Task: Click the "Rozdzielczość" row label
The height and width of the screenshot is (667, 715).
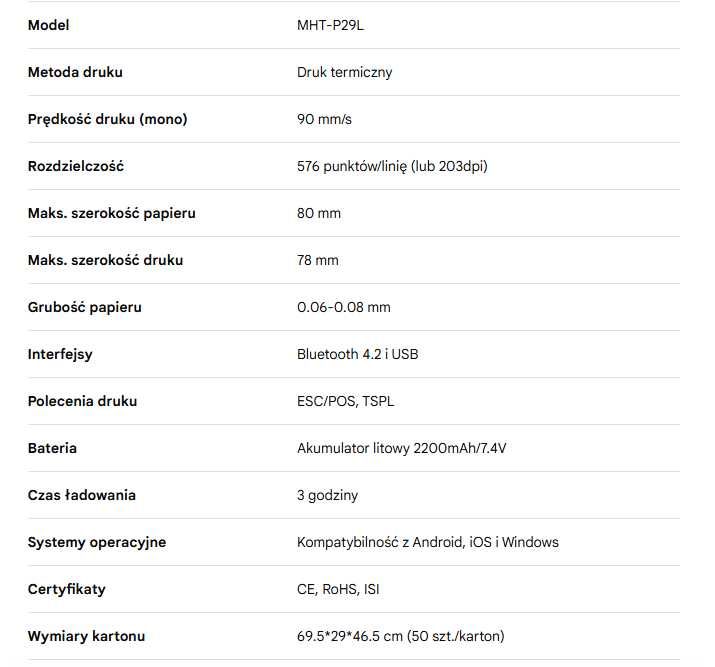Action: click(75, 166)
